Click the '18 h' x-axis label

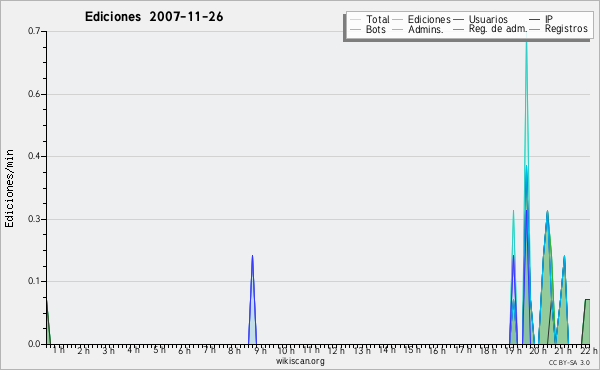(x=488, y=350)
